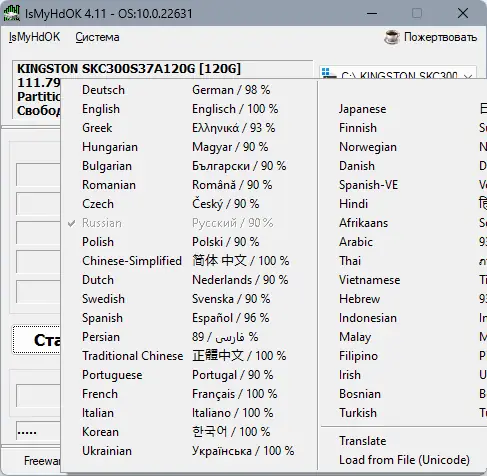Select Irish language

[x=403, y=375]
